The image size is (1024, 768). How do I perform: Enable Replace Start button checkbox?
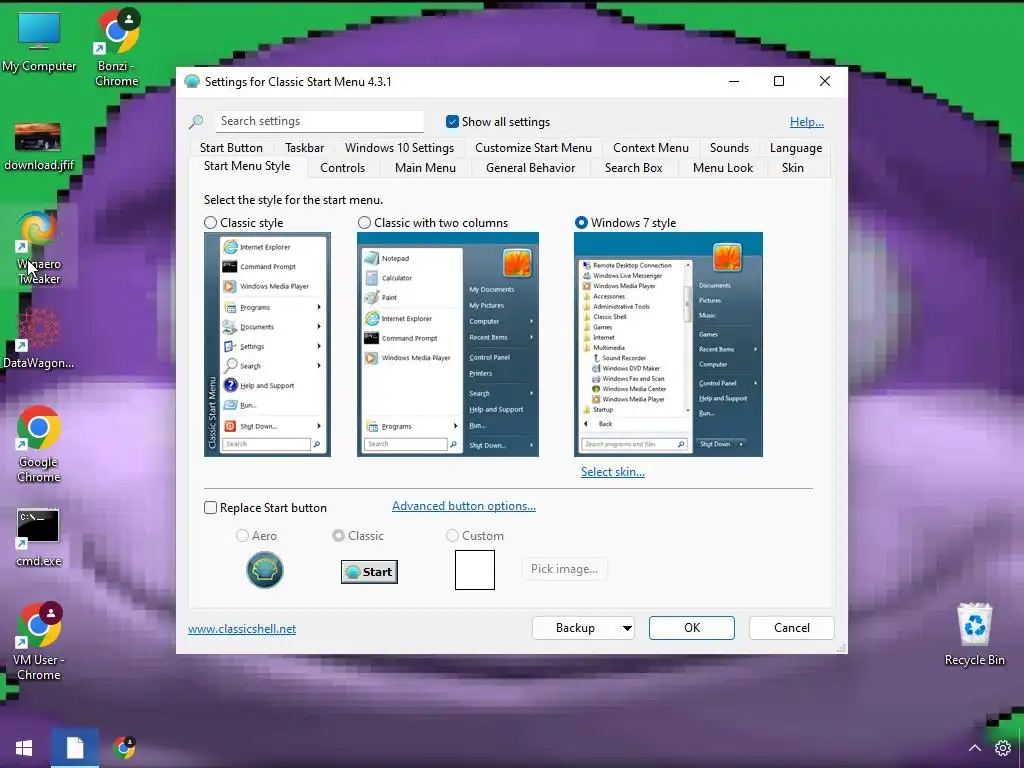[x=210, y=507]
